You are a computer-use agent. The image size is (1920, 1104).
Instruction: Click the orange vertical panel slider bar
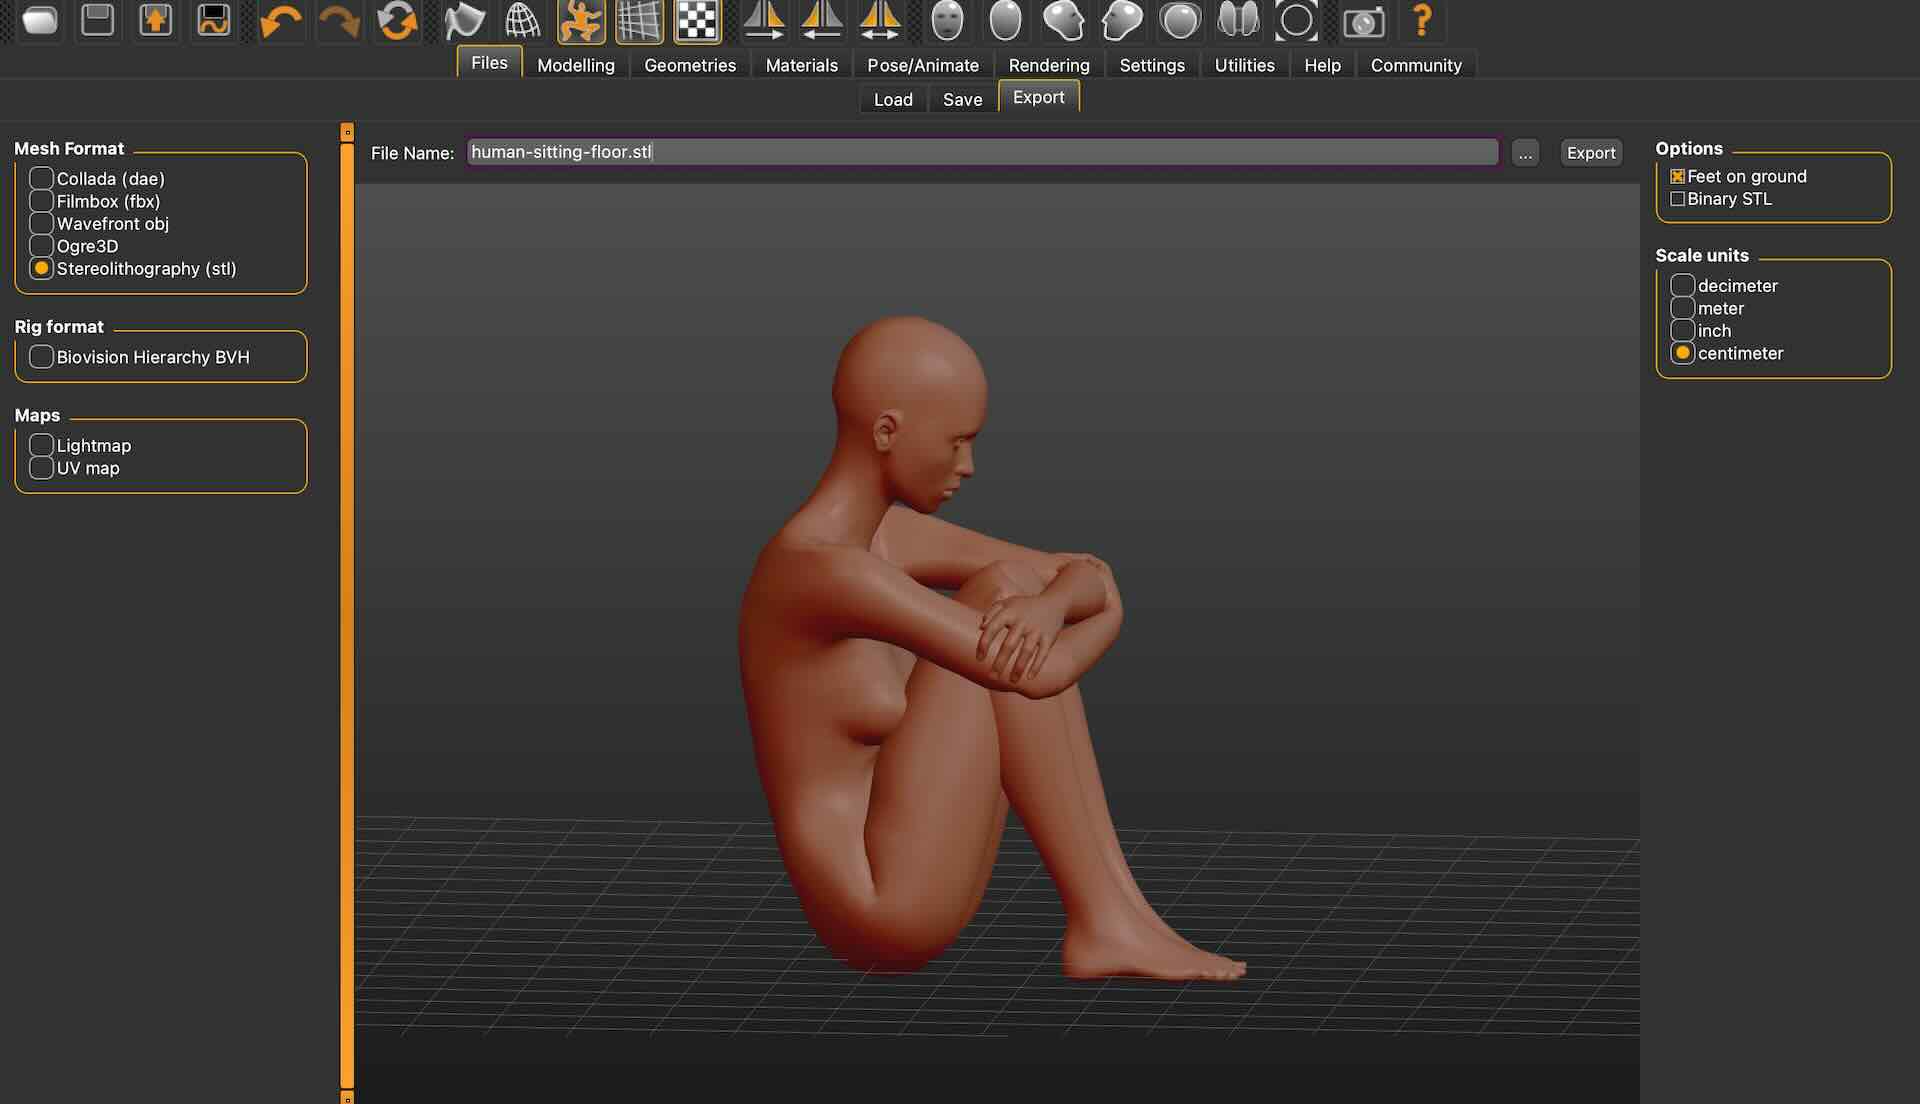(x=347, y=600)
